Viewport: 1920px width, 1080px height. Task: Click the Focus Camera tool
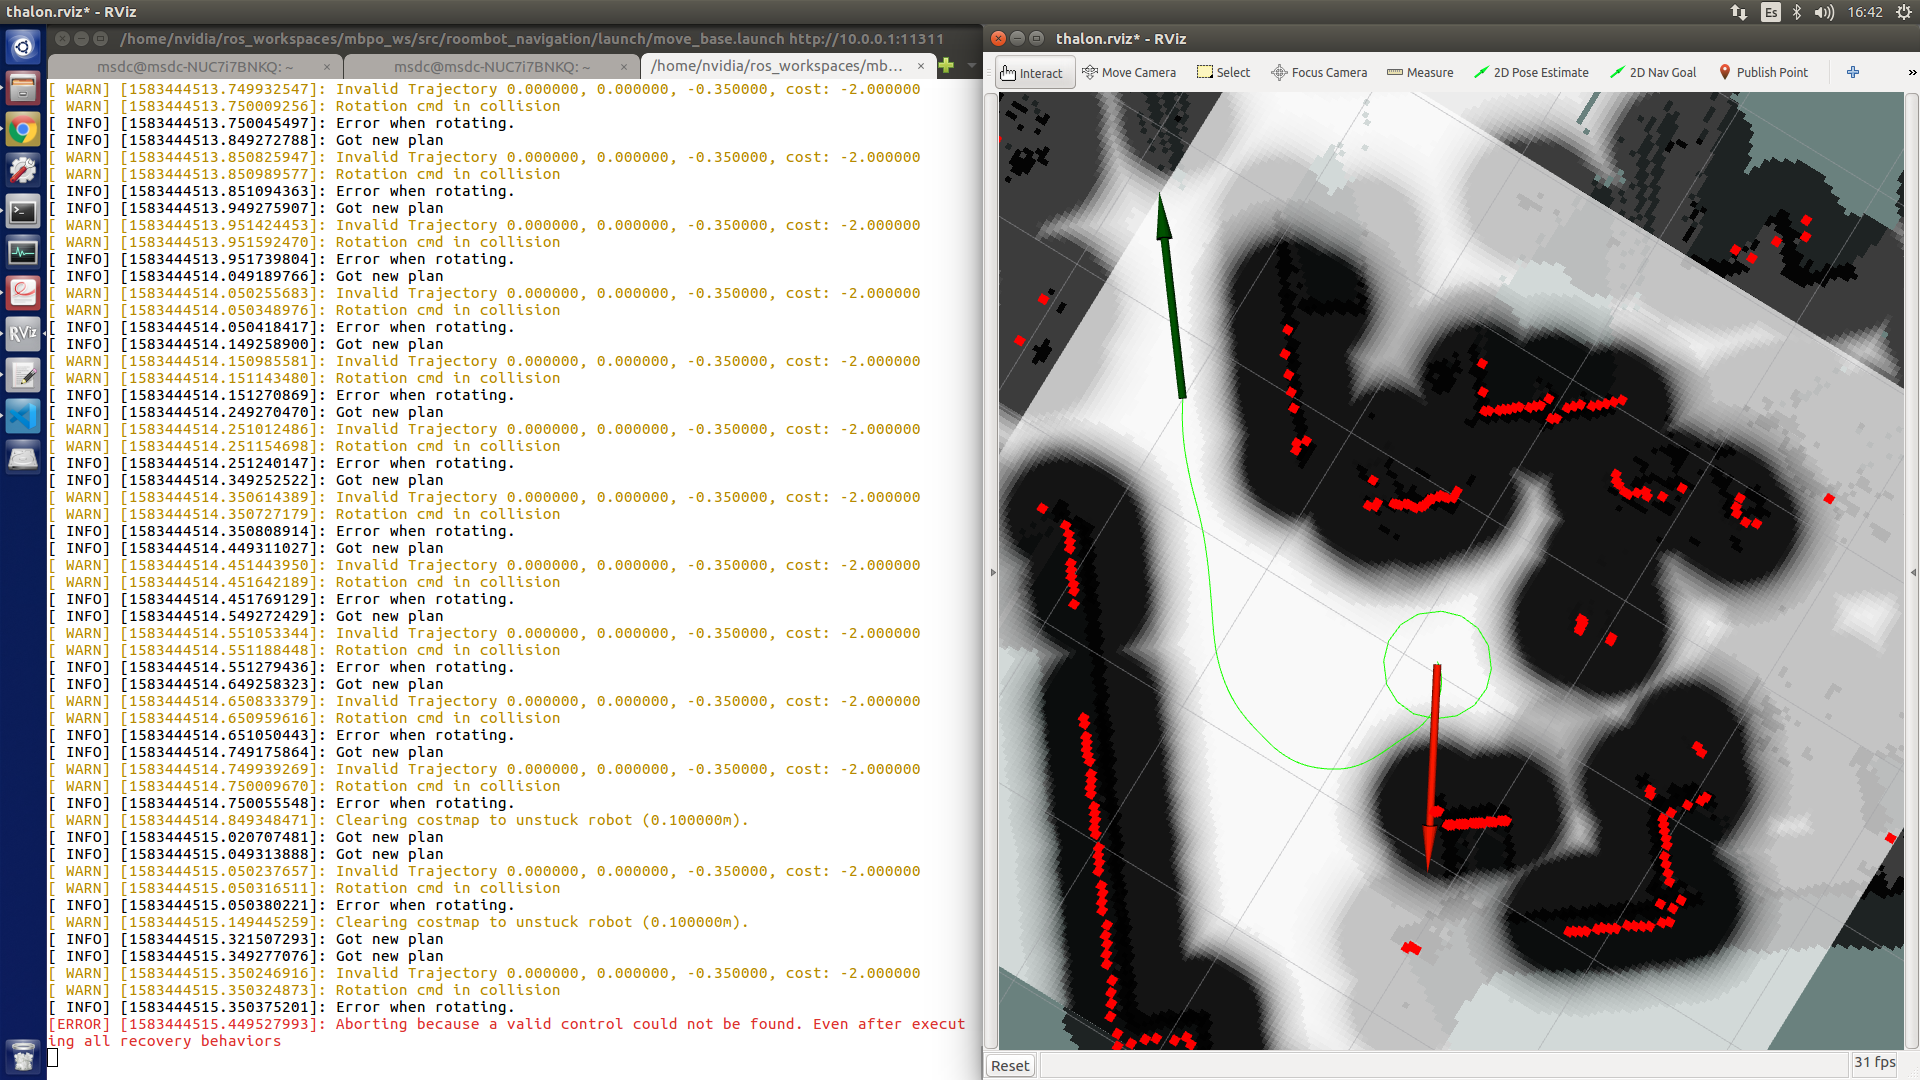coord(1319,73)
